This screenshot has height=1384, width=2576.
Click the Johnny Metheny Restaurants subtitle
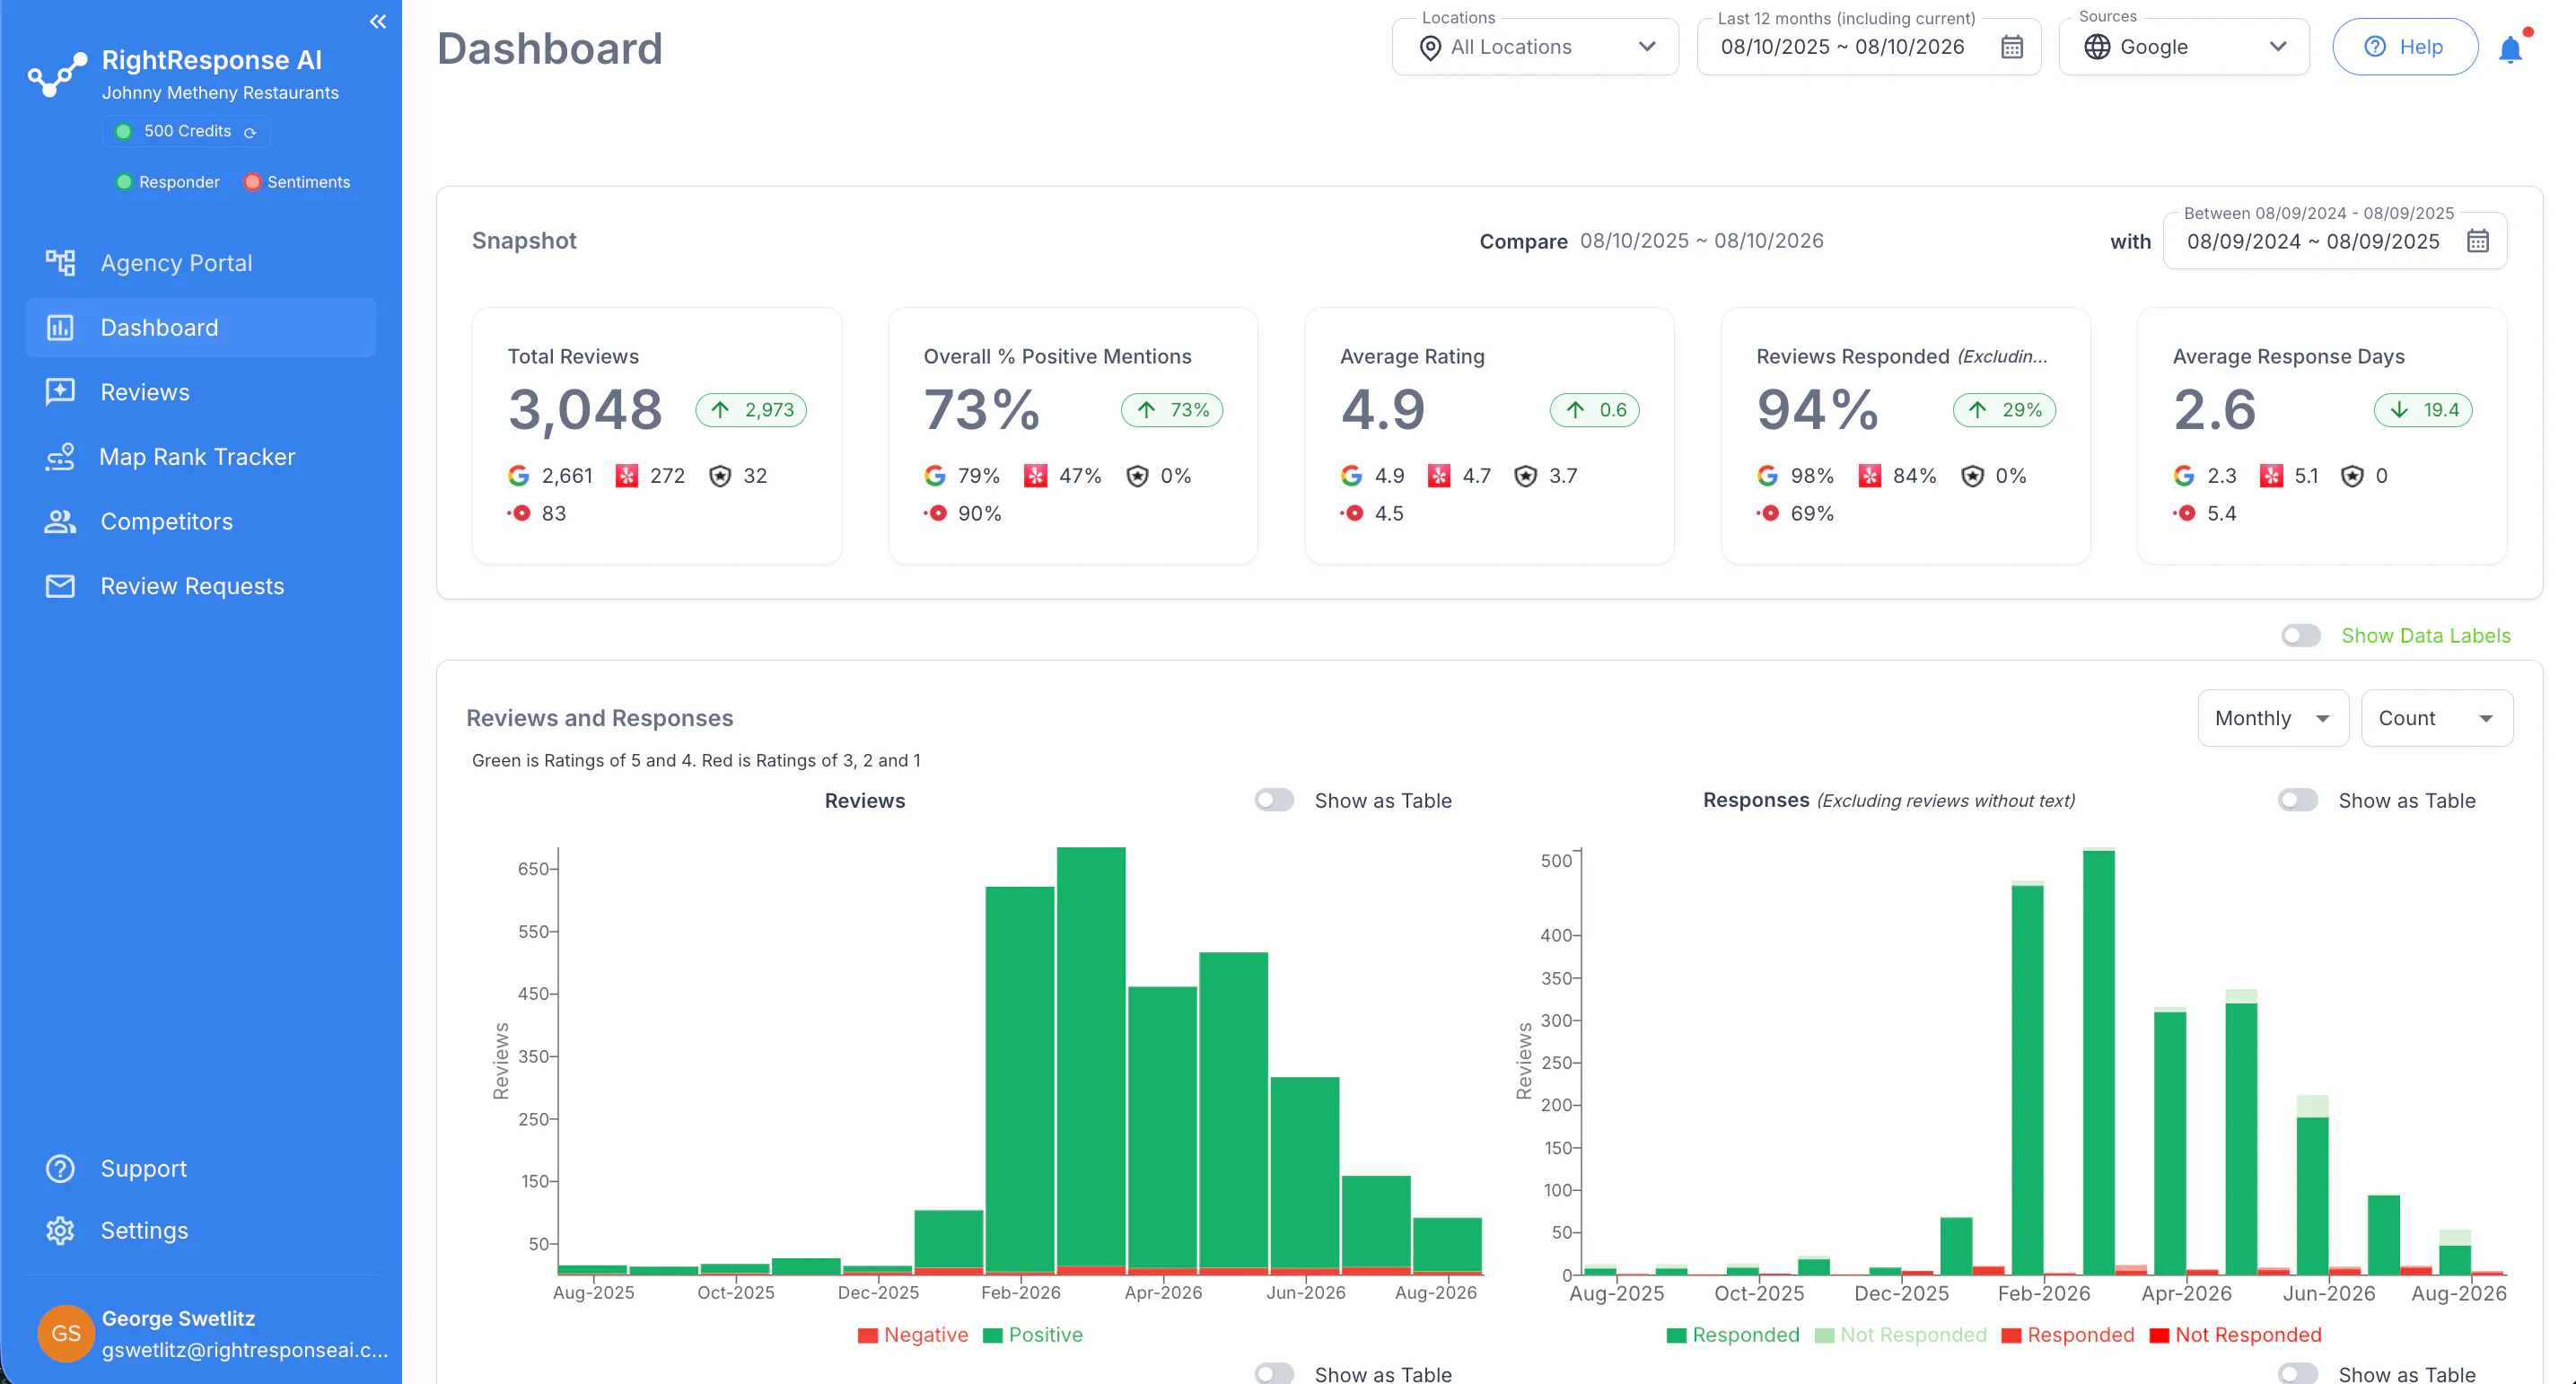pyautogui.click(x=220, y=93)
